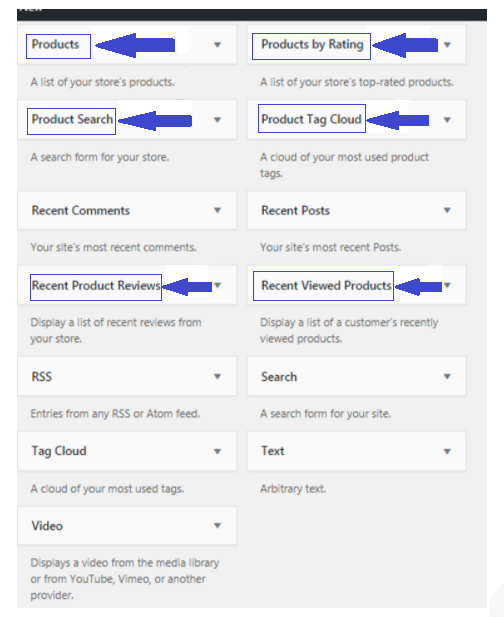Select the Products widget title

(55, 44)
